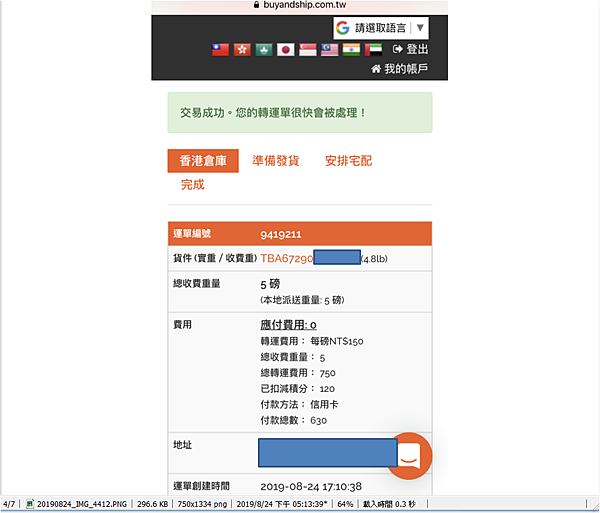Viewport: 600px width, 513px height.
Task: Select the Singapore flag icon
Action: [308, 50]
